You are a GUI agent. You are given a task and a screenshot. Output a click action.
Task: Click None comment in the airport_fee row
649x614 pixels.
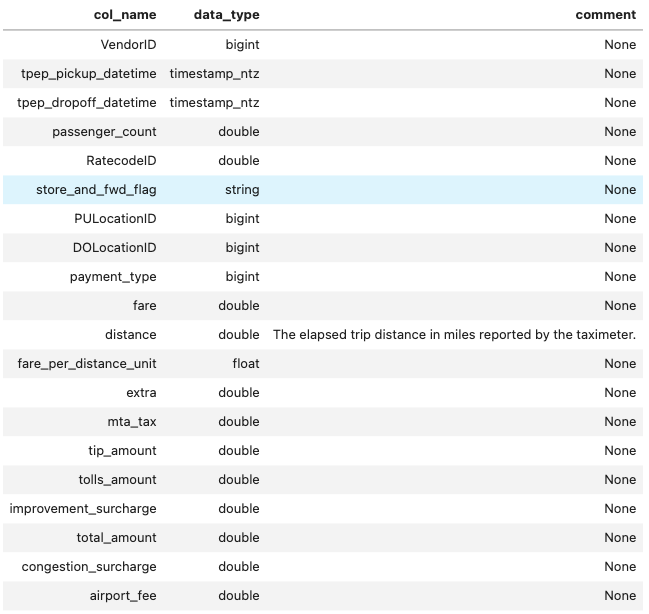point(620,595)
